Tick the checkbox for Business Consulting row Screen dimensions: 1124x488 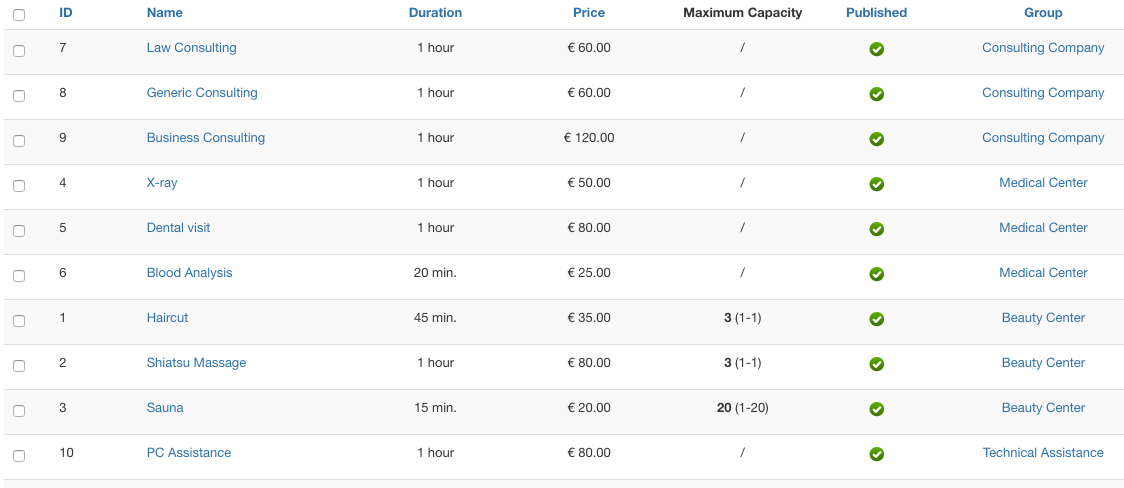[x=19, y=141]
